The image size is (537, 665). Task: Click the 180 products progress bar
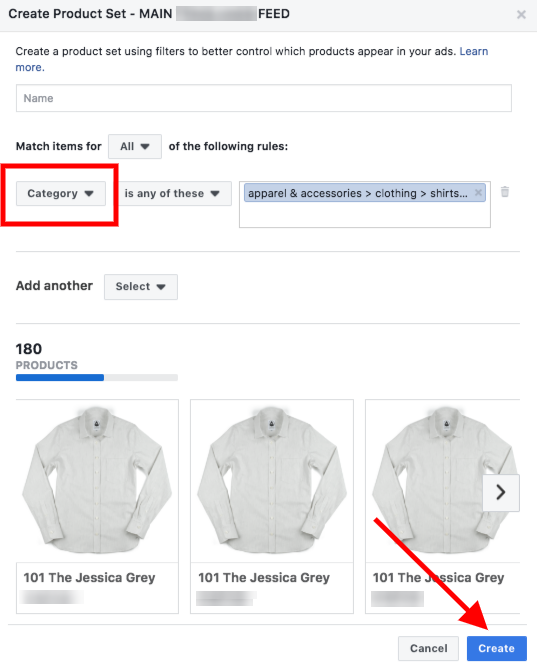[97, 377]
